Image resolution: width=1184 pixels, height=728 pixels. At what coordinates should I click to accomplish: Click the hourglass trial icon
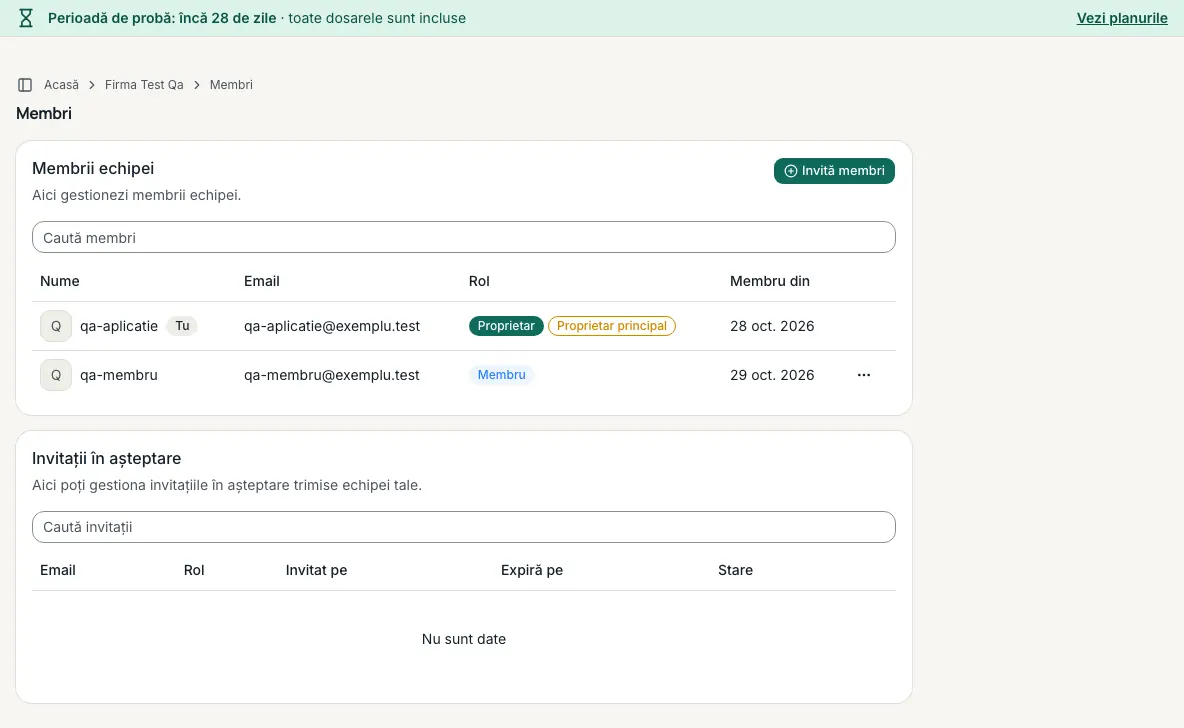click(x=26, y=18)
